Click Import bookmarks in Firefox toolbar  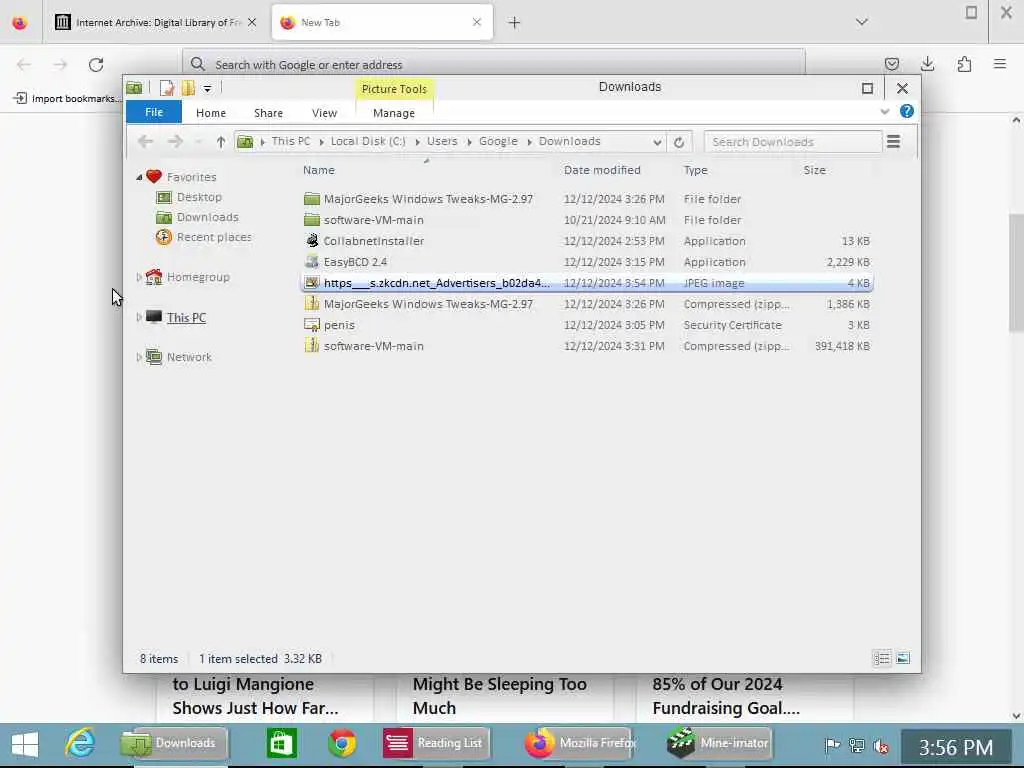67,99
